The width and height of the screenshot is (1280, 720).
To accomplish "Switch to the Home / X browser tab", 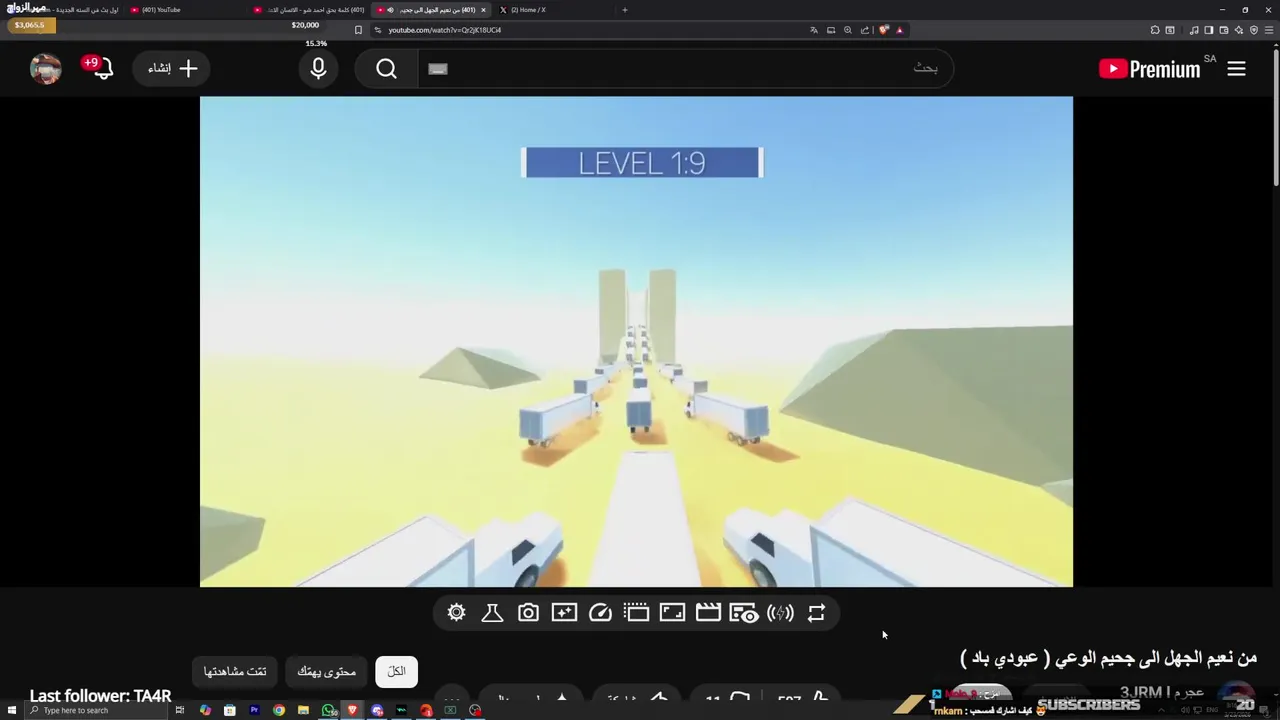I will coord(550,10).
